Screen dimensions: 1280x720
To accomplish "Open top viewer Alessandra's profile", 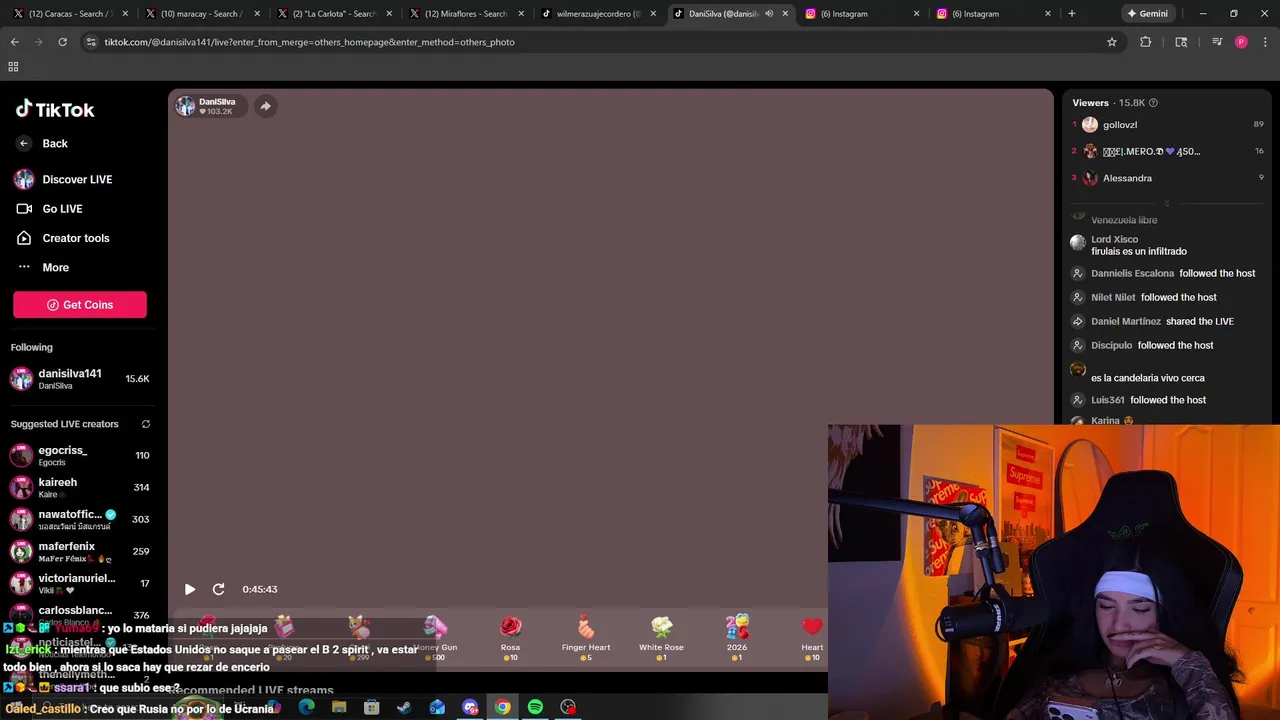I will [x=1127, y=178].
